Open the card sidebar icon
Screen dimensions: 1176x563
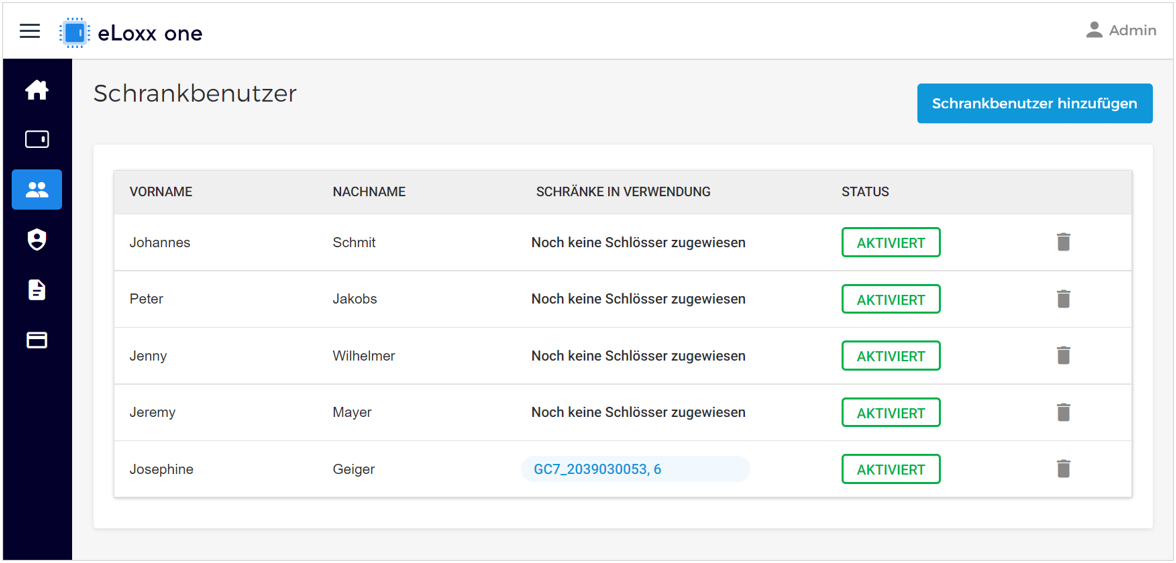pyautogui.click(x=37, y=340)
